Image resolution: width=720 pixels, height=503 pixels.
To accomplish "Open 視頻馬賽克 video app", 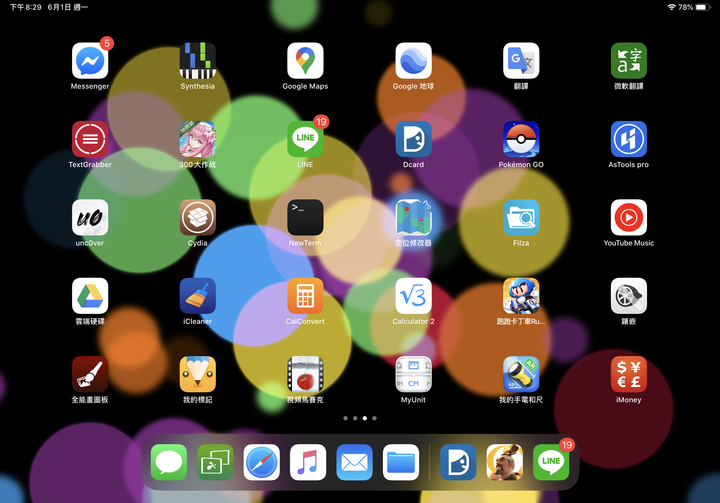I will (x=305, y=374).
